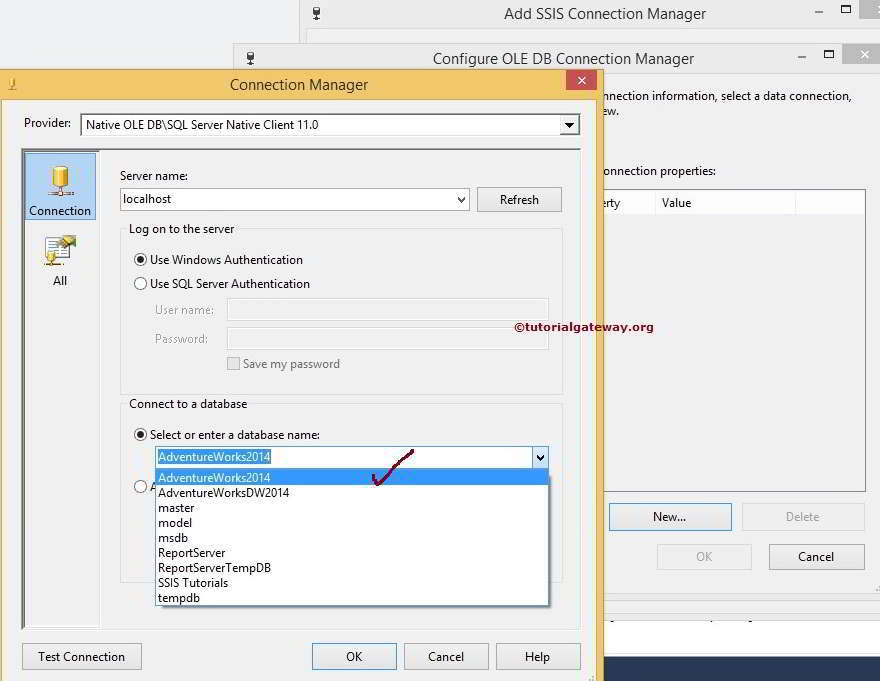
Task: Select the master database
Action: pos(352,508)
